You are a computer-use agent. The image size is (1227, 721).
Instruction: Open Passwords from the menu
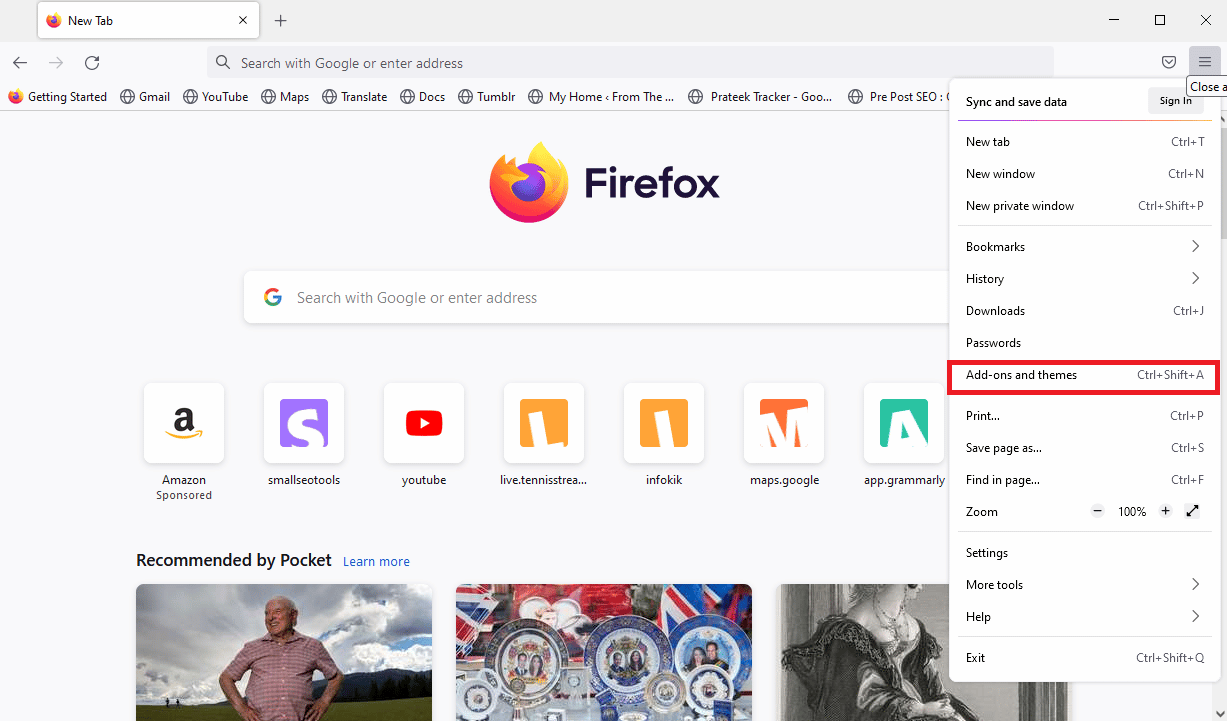coord(1084,342)
